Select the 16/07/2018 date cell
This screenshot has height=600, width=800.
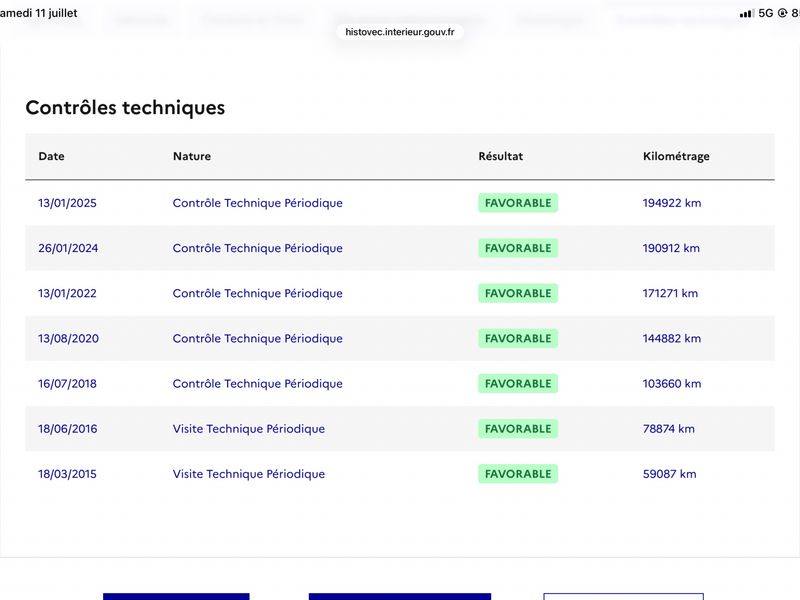tap(67, 384)
